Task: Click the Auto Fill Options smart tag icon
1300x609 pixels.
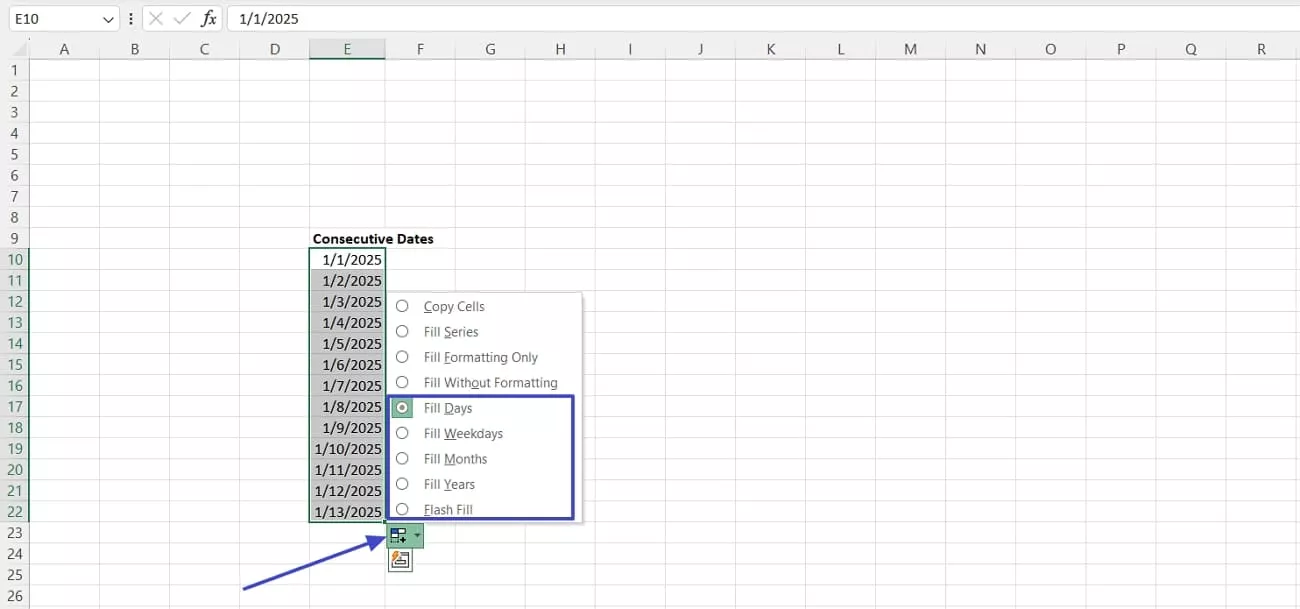Action: [398, 534]
